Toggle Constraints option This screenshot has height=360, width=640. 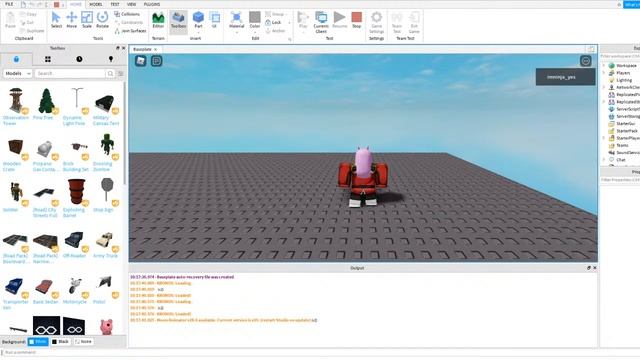point(129,22)
